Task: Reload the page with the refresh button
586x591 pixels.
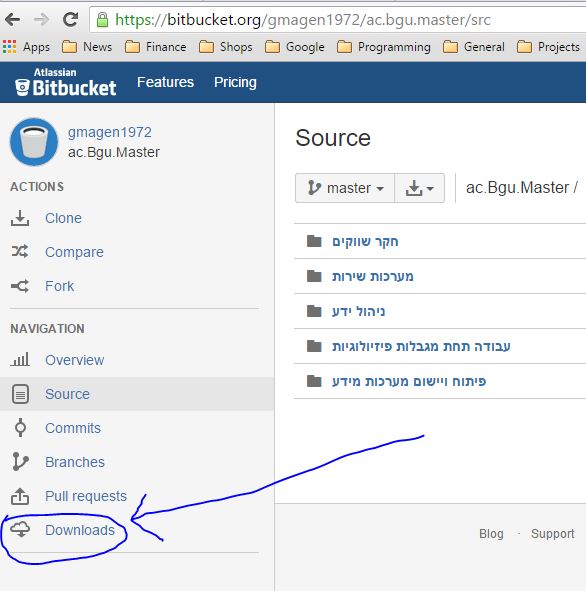Action: [x=70, y=19]
